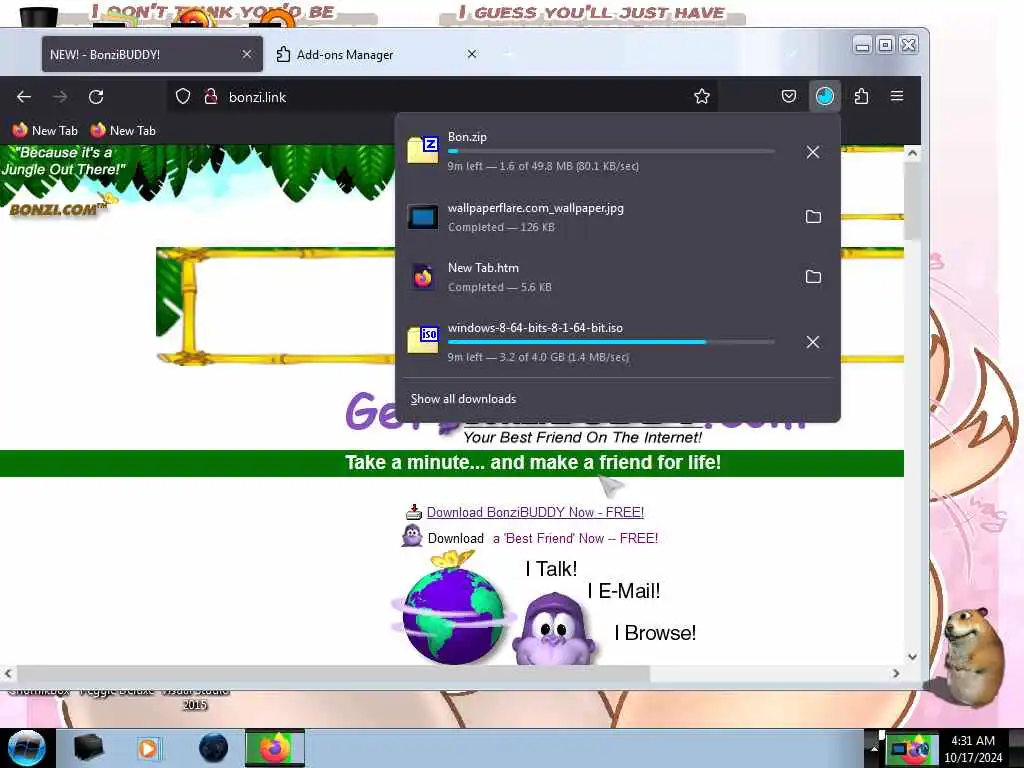Open the dark globe taskbar icon
This screenshot has width=1024, height=768.
[214, 748]
